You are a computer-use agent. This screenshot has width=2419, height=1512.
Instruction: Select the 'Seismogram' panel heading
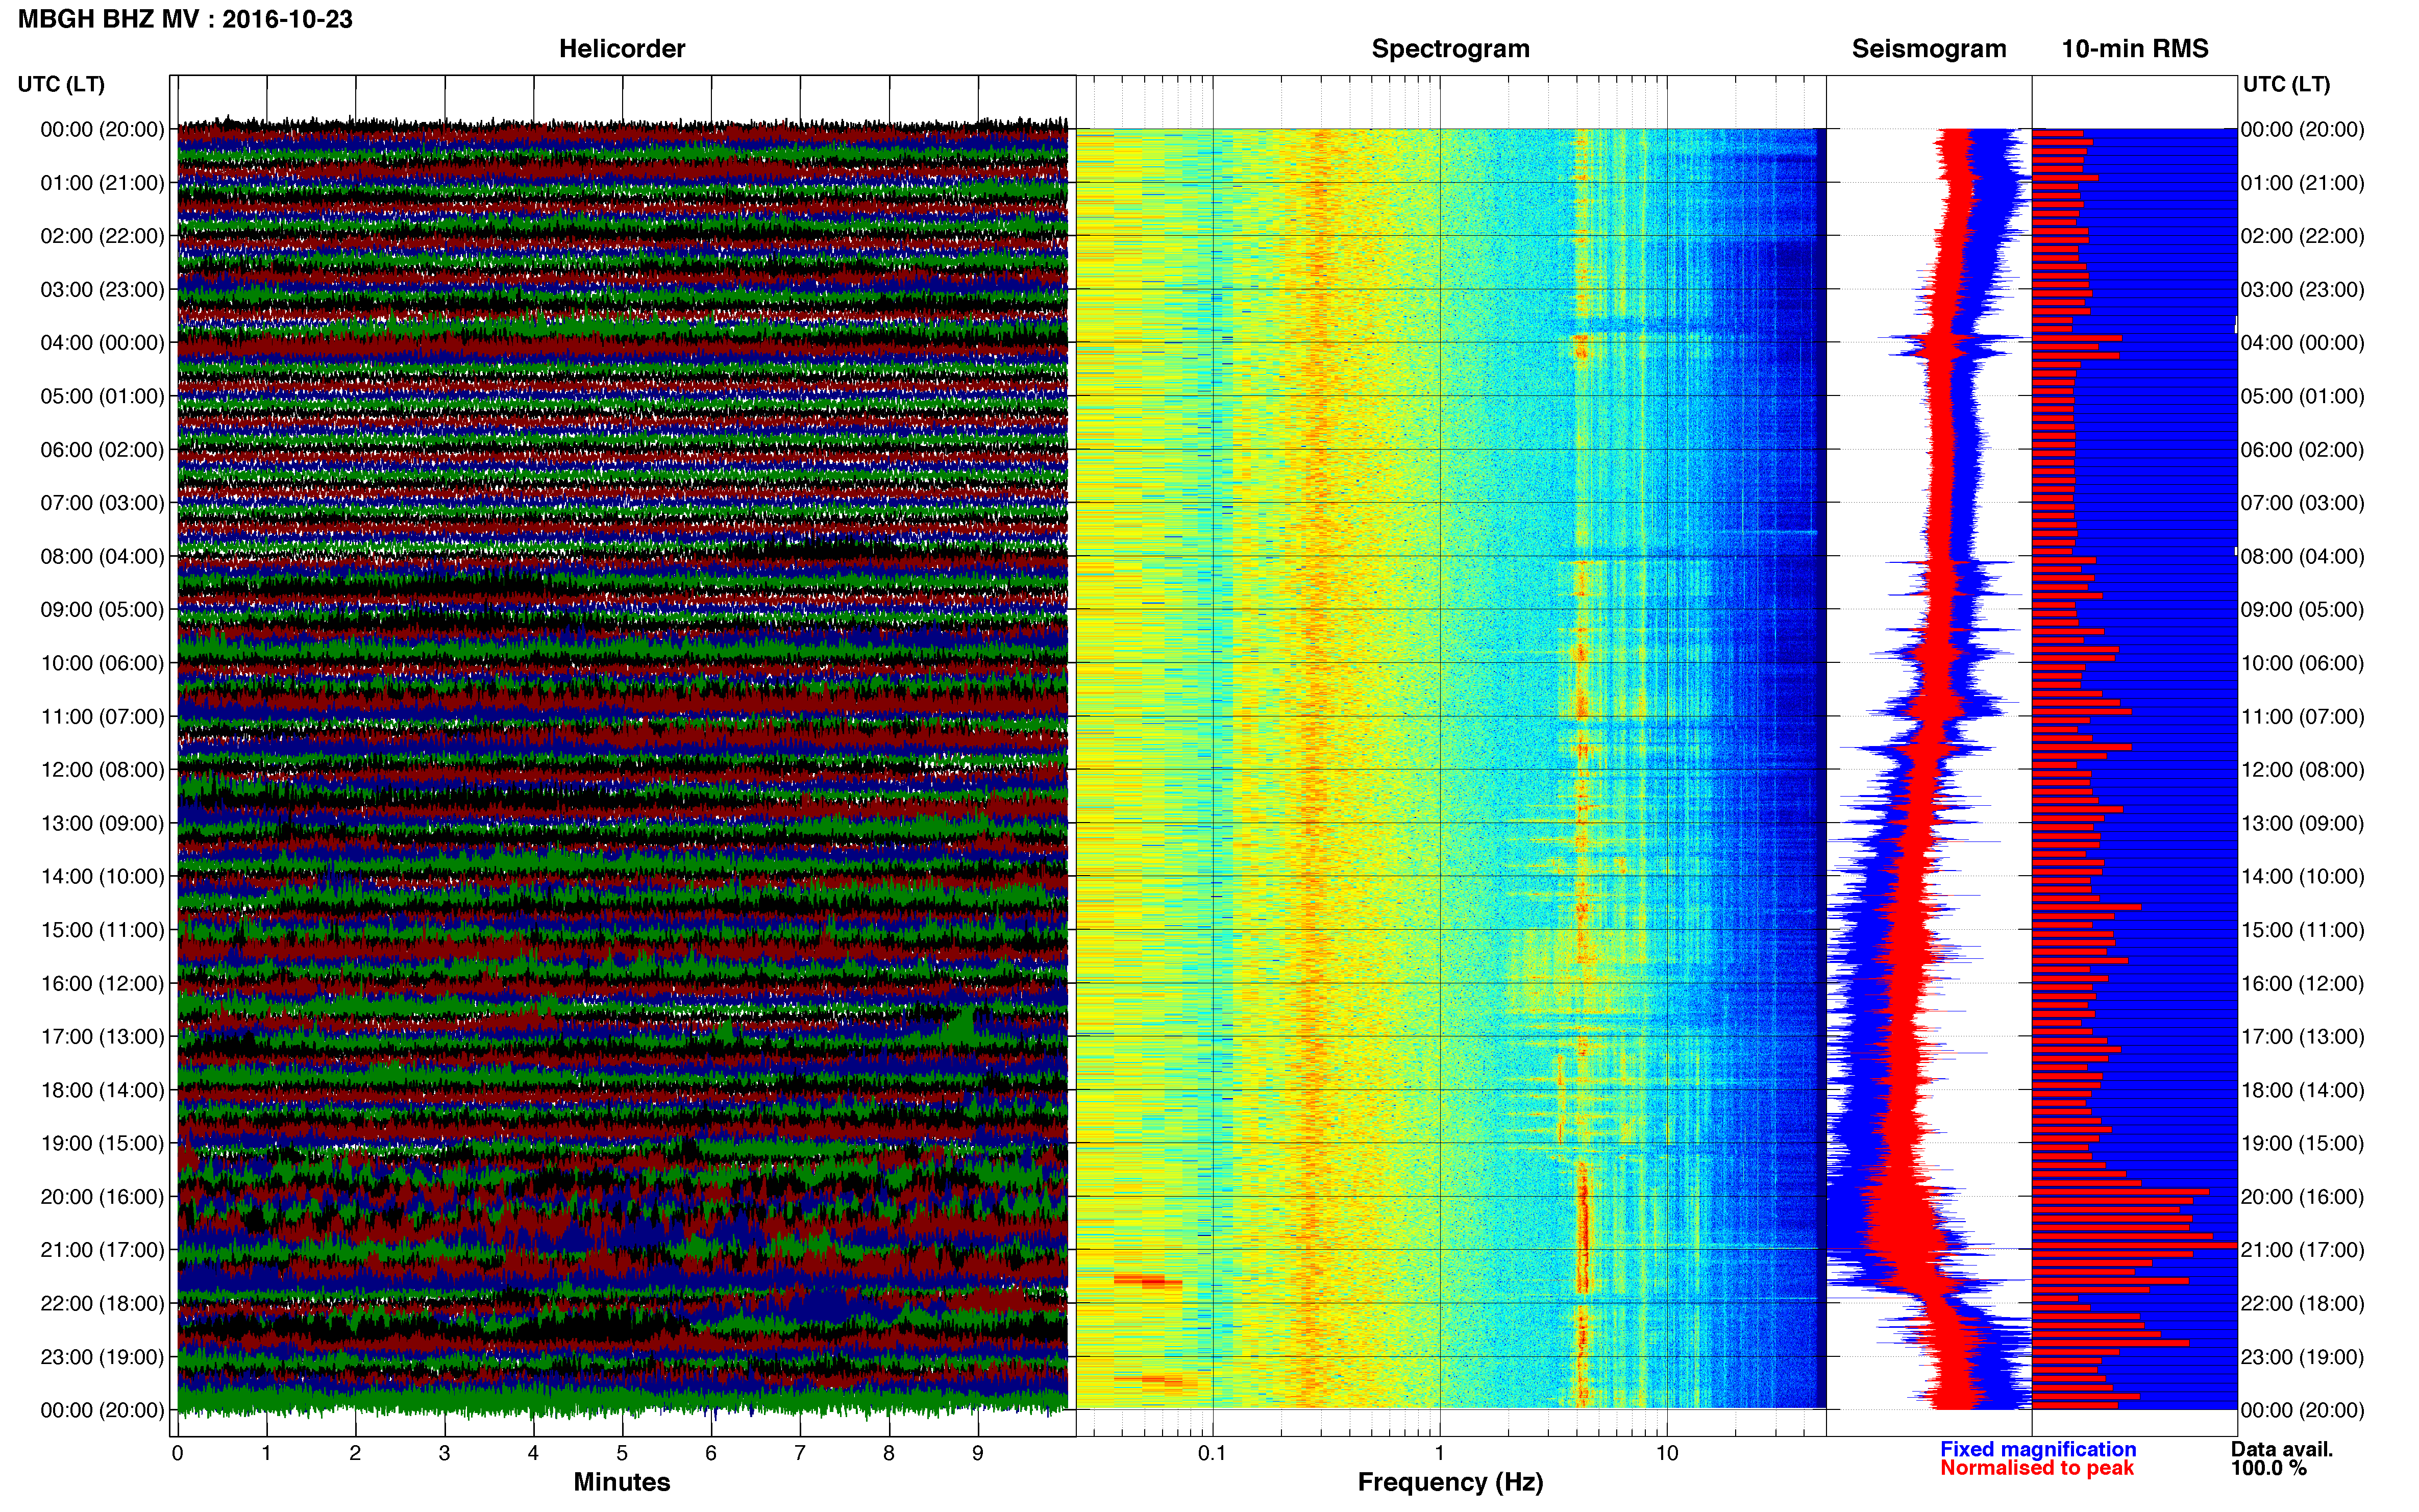(x=1929, y=49)
